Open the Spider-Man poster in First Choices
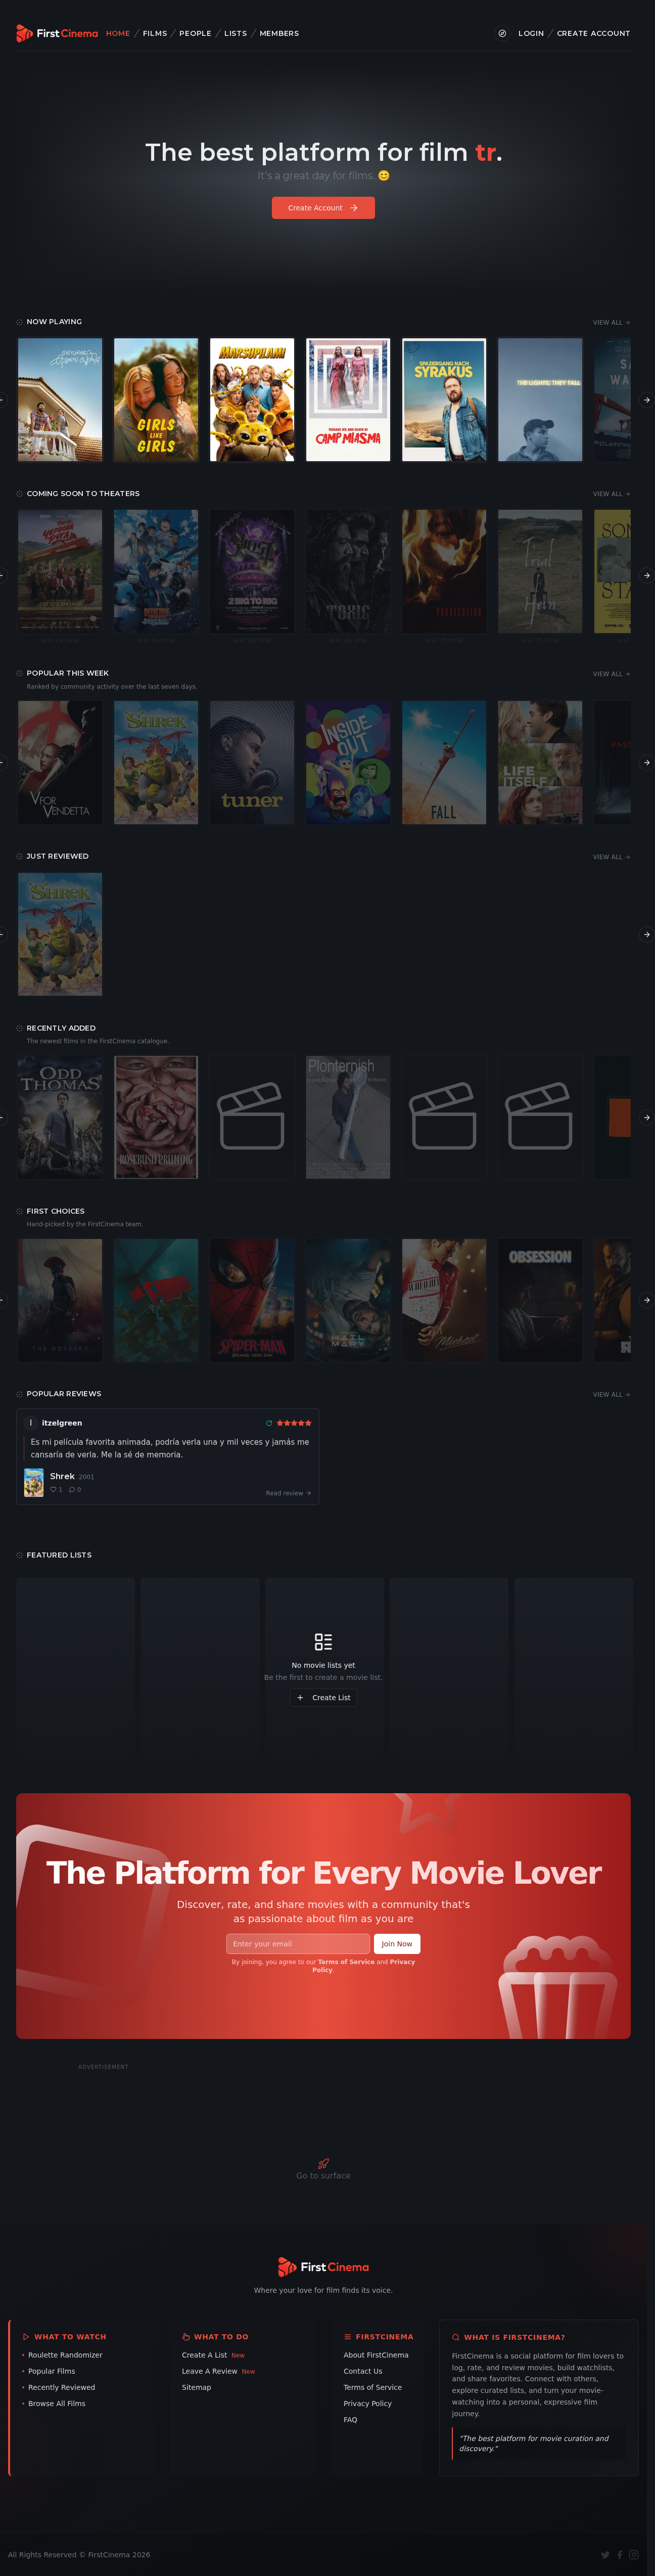This screenshot has width=655, height=2576. [252, 1301]
